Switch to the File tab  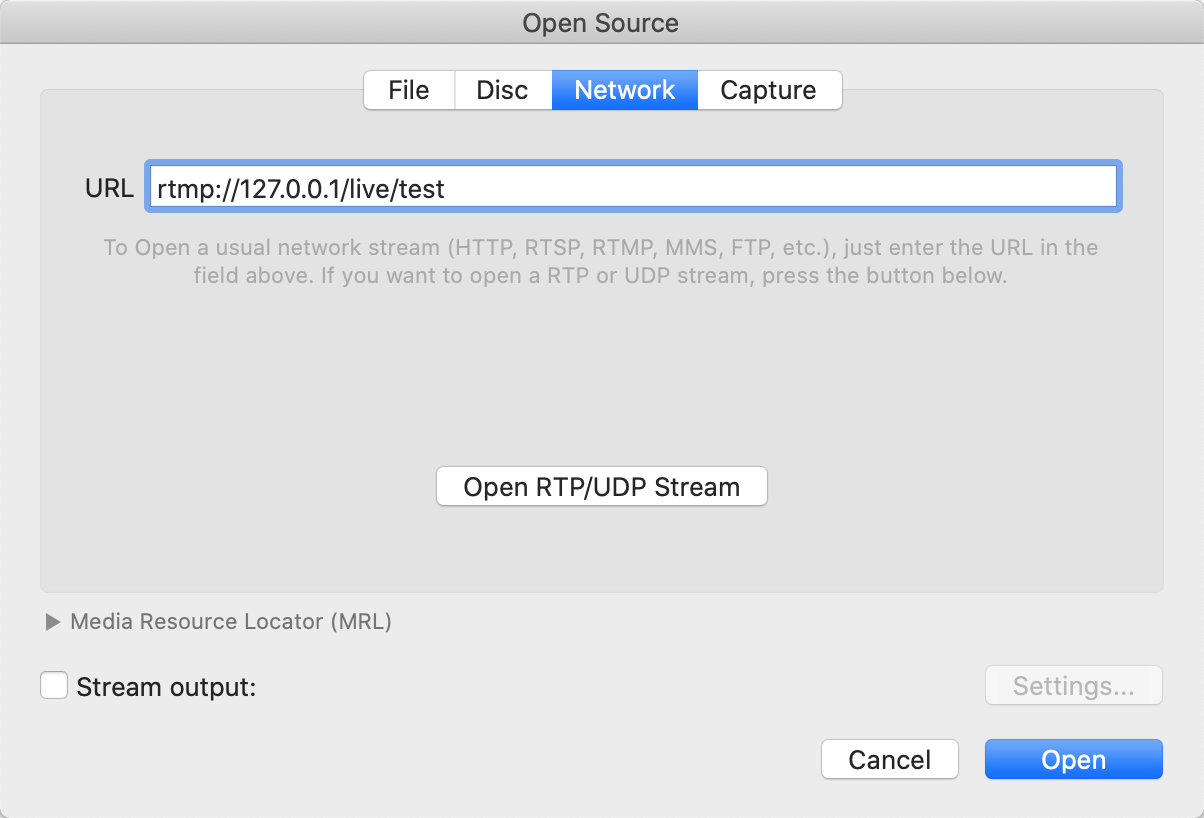(x=408, y=90)
